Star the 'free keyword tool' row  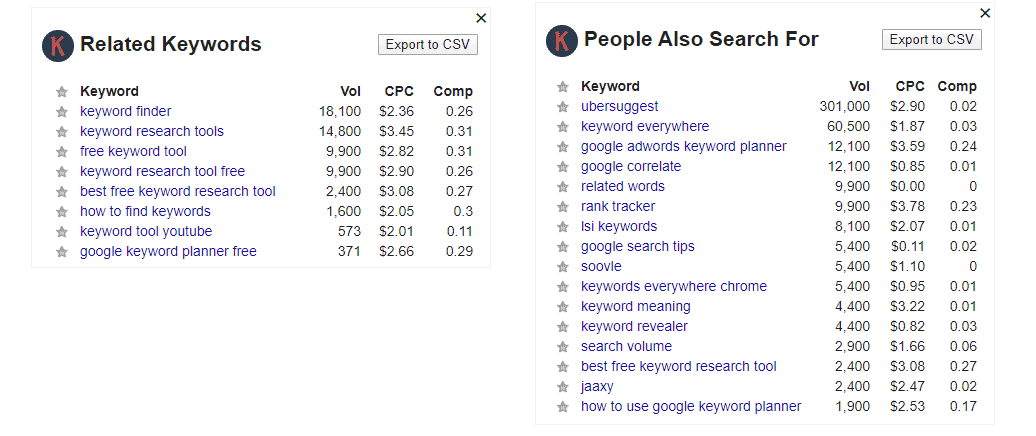coord(62,152)
